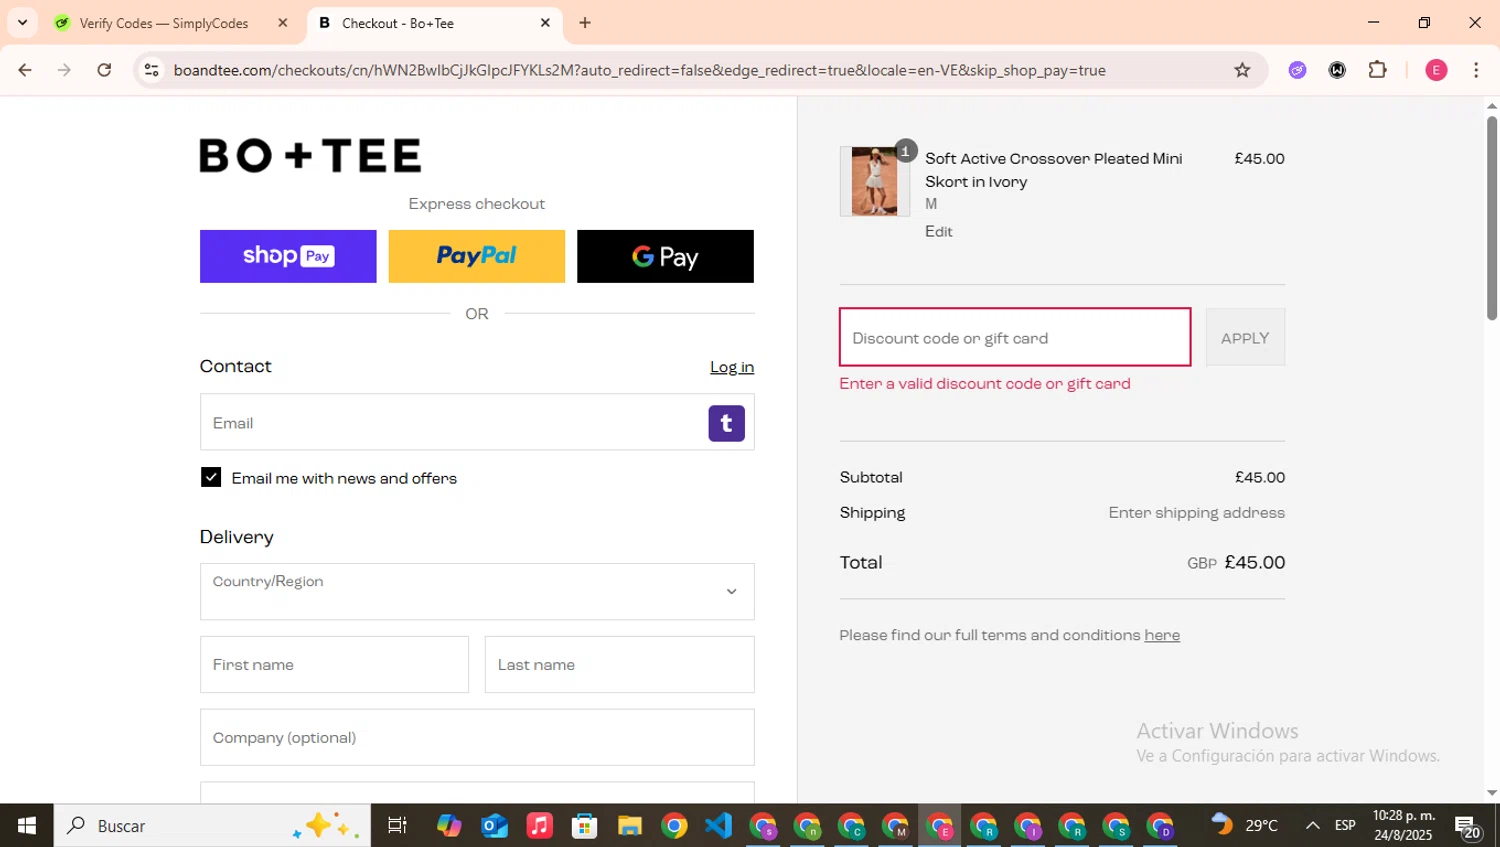Screen dimensions: 1500x847
Task: Open the Extensions puzzle icon
Action: 1377,70
